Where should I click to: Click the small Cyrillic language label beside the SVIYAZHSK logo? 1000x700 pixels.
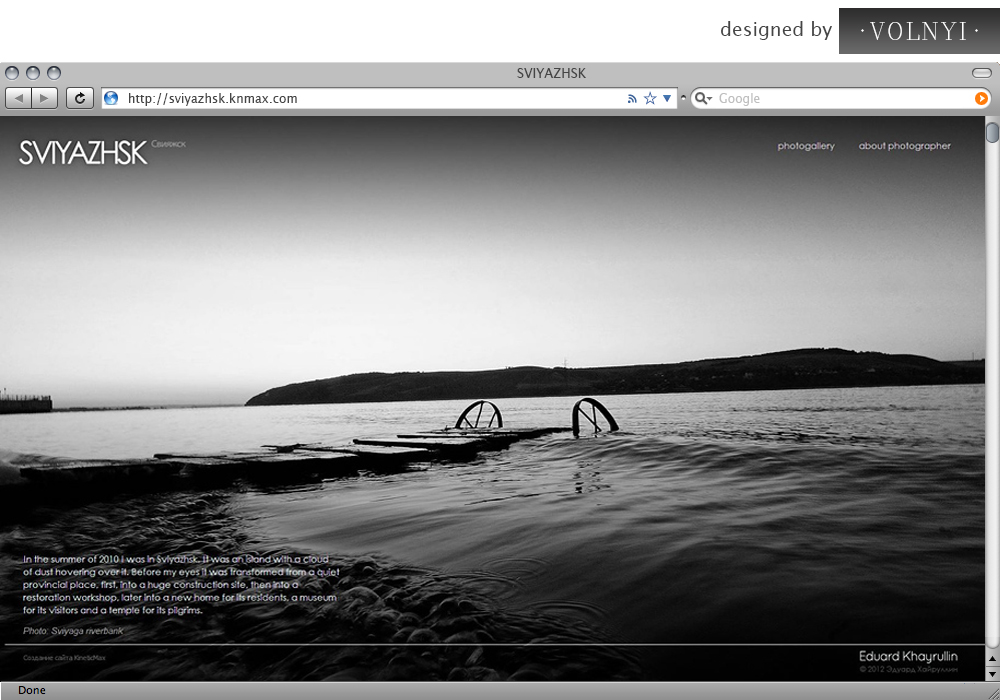point(168,144)
